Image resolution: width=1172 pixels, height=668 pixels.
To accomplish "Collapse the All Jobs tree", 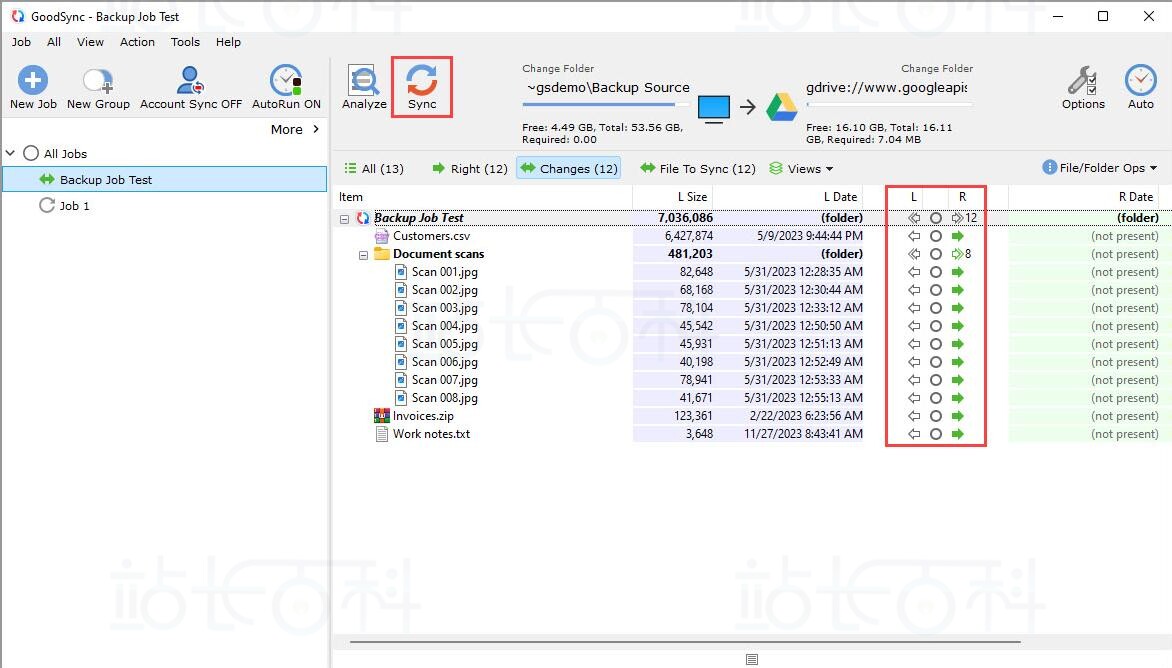I will [x=10, y=153].
